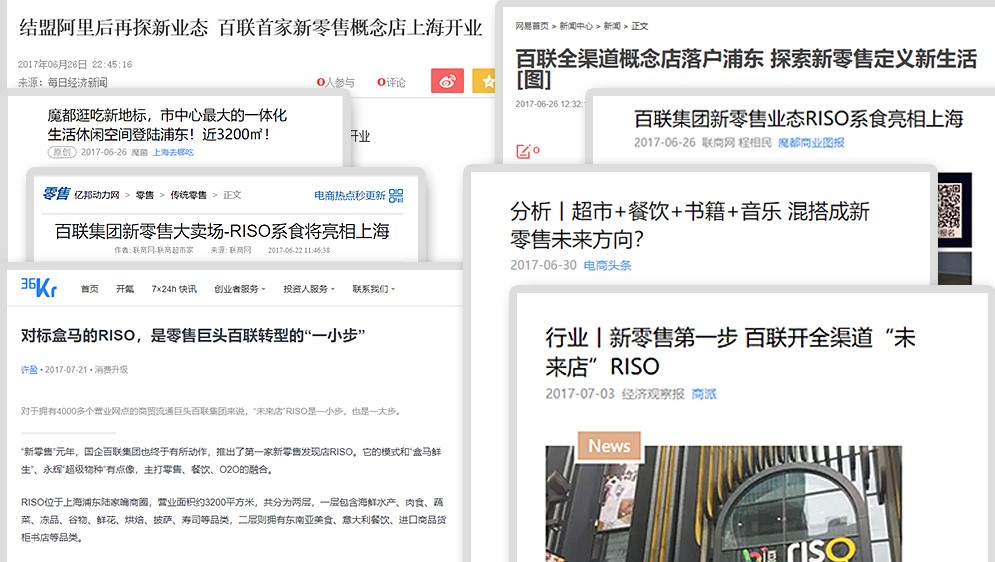This screenshot has width=995, height=562.
Task: Click headline 分析丨超市+餐饮+书籍+音乐
Action: point(690,225)
